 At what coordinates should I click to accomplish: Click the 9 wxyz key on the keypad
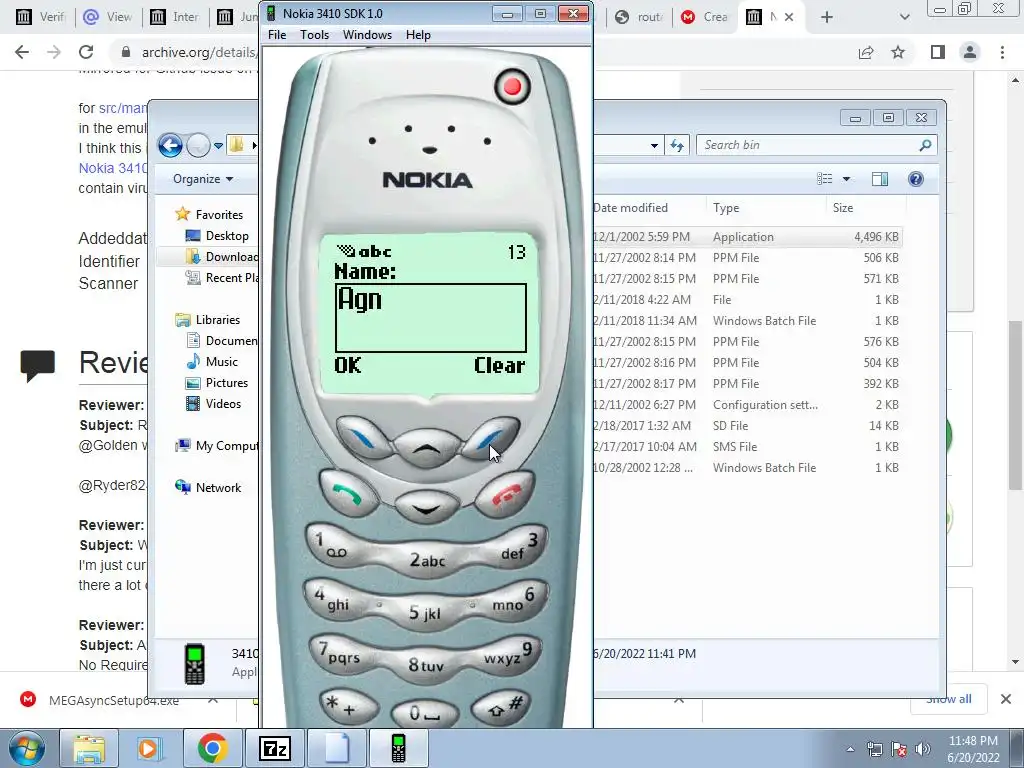coord(509,653)
